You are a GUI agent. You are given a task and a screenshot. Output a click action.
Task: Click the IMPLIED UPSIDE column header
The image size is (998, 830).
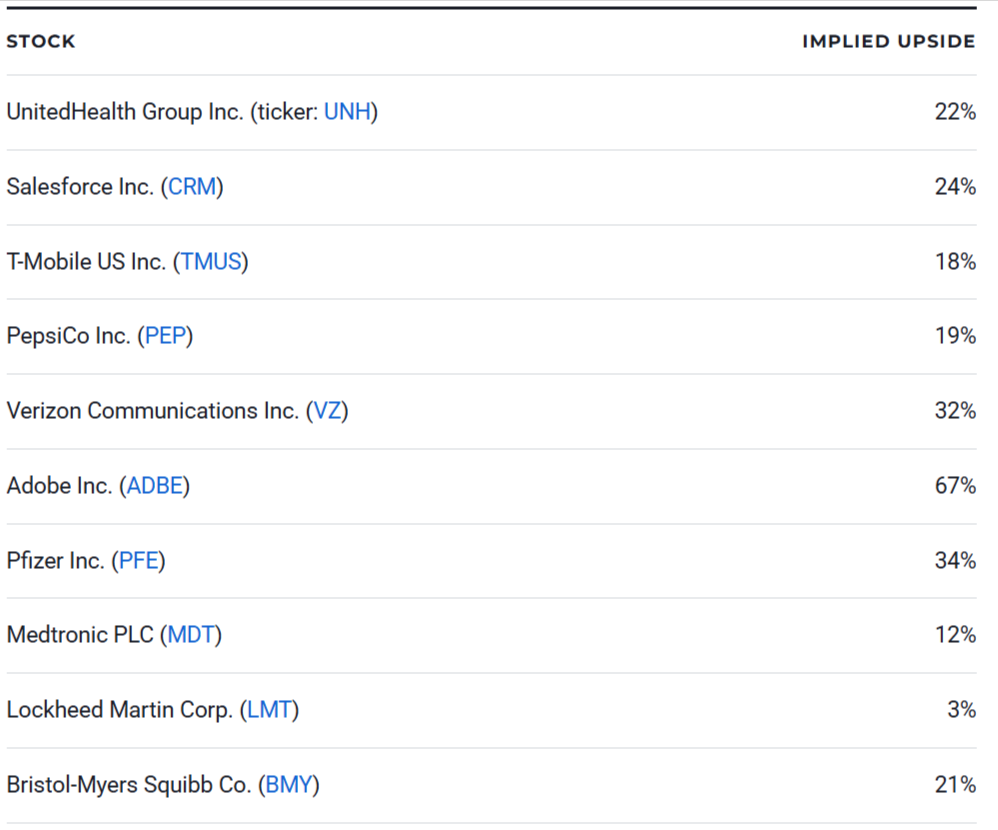(889, 41)
